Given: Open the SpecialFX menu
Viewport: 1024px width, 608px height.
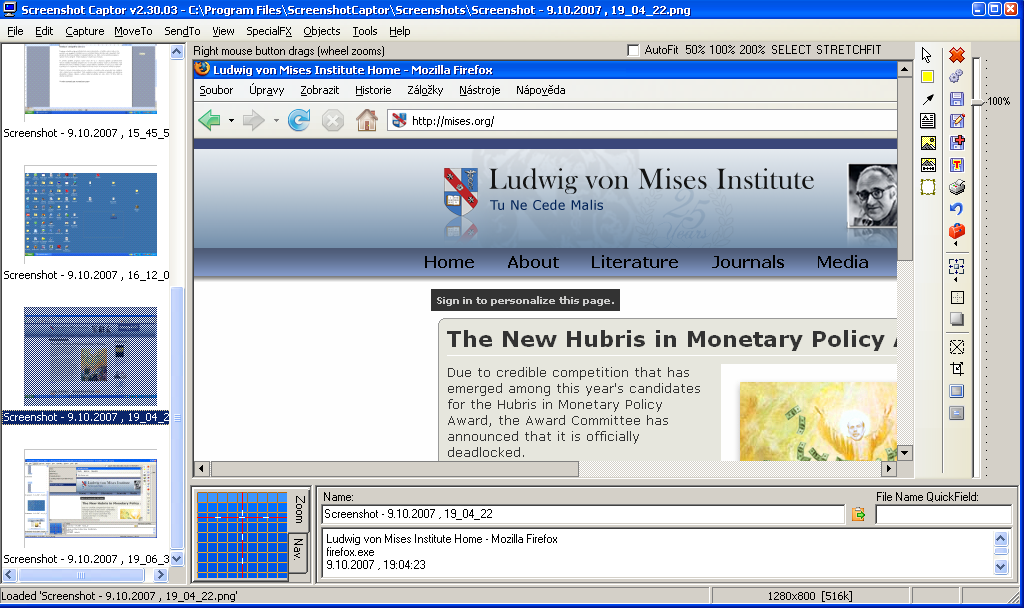Looking at the screenshot, I should point(268,31).
